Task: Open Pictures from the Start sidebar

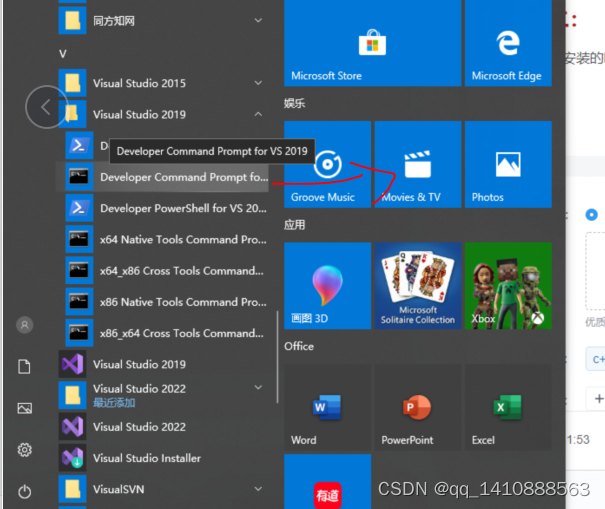Action: pyautogui.click(x=25, y=408)
